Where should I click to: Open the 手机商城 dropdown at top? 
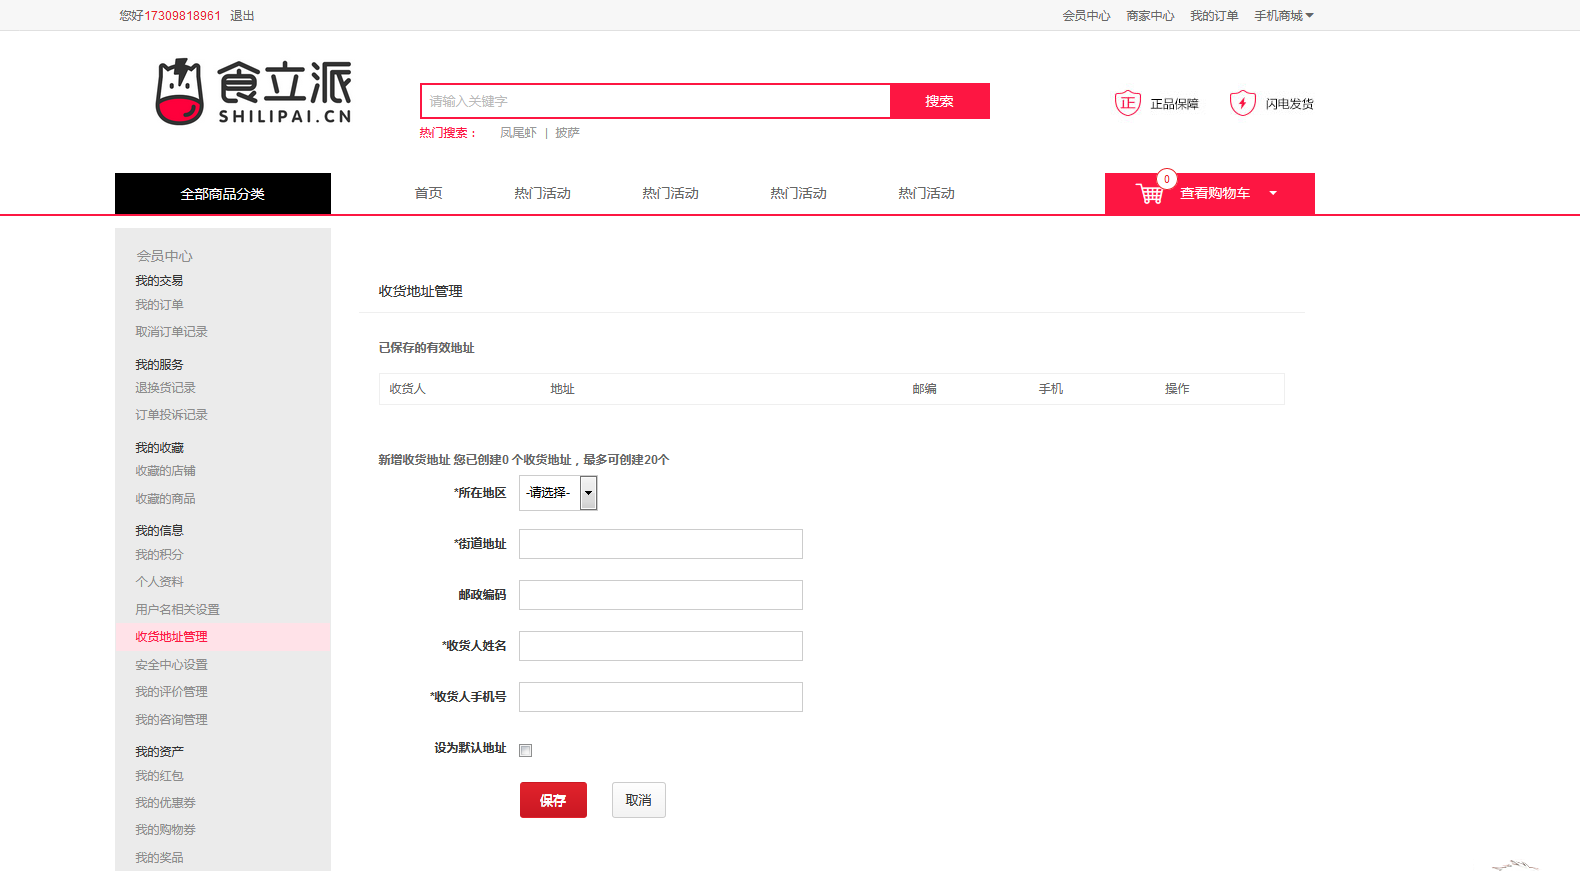pyautogui.click(x=1284, y=16)
